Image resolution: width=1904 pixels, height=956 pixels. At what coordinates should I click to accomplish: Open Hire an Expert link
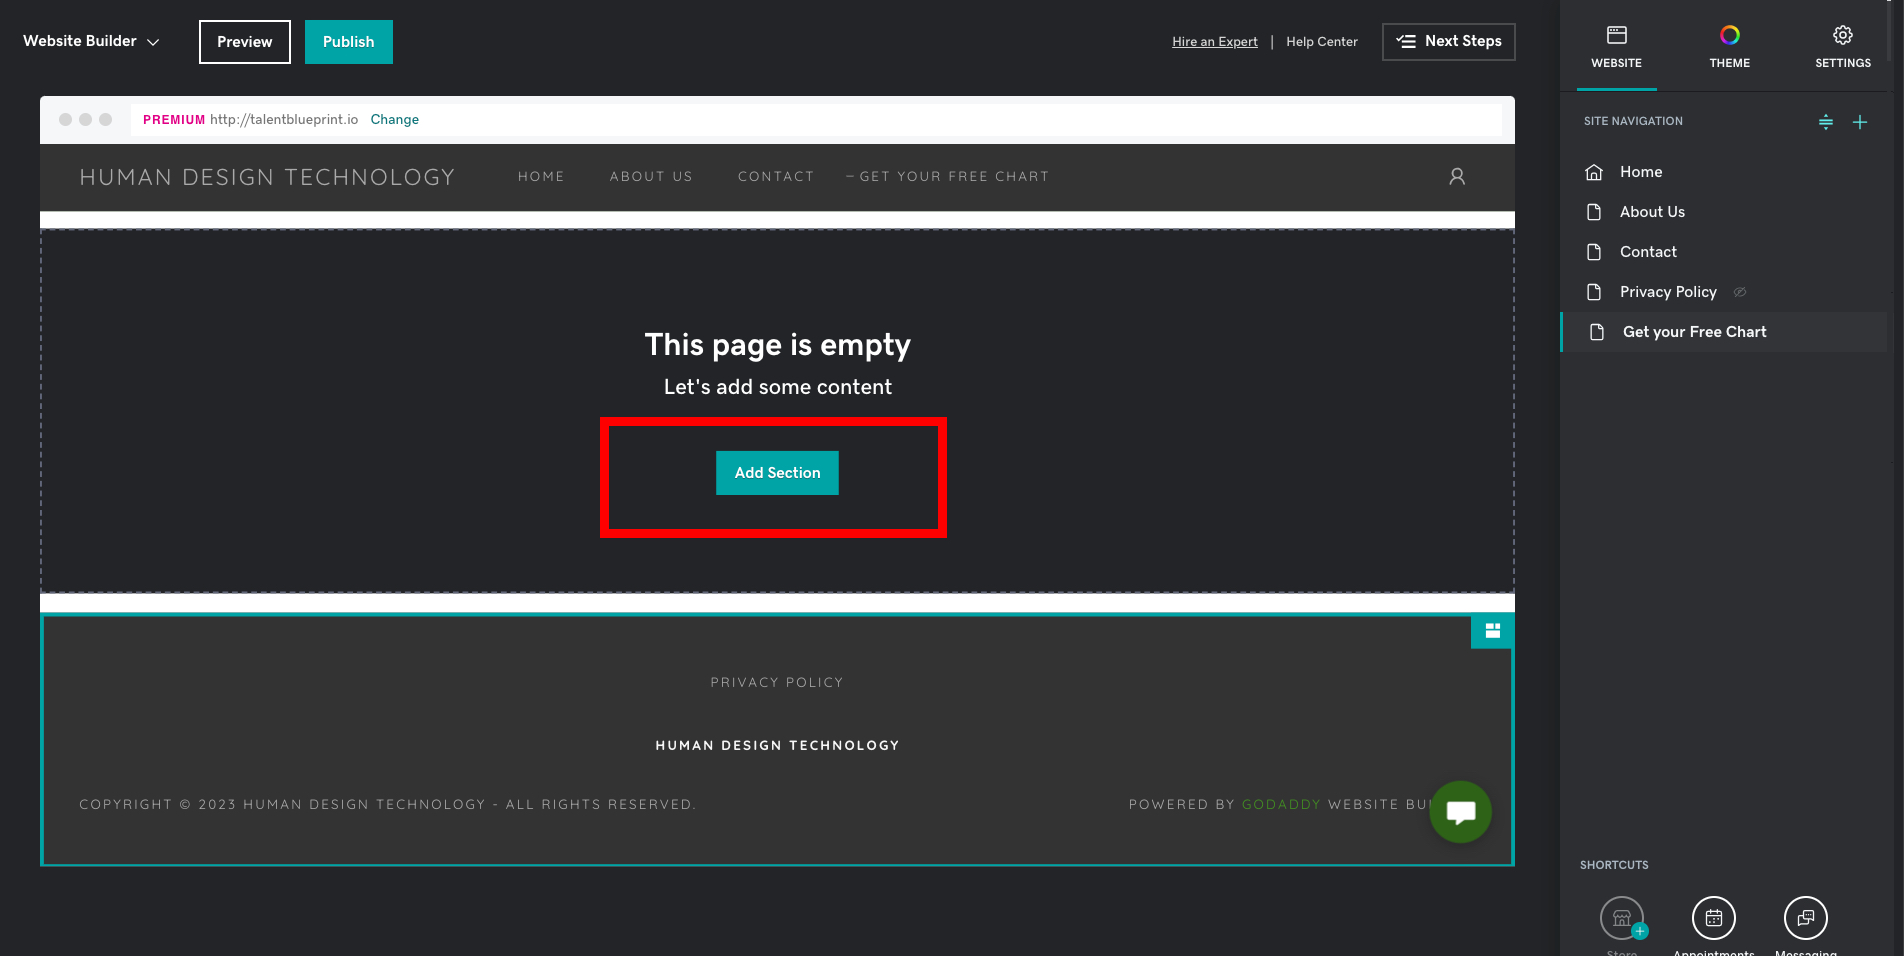point(1215,42)
